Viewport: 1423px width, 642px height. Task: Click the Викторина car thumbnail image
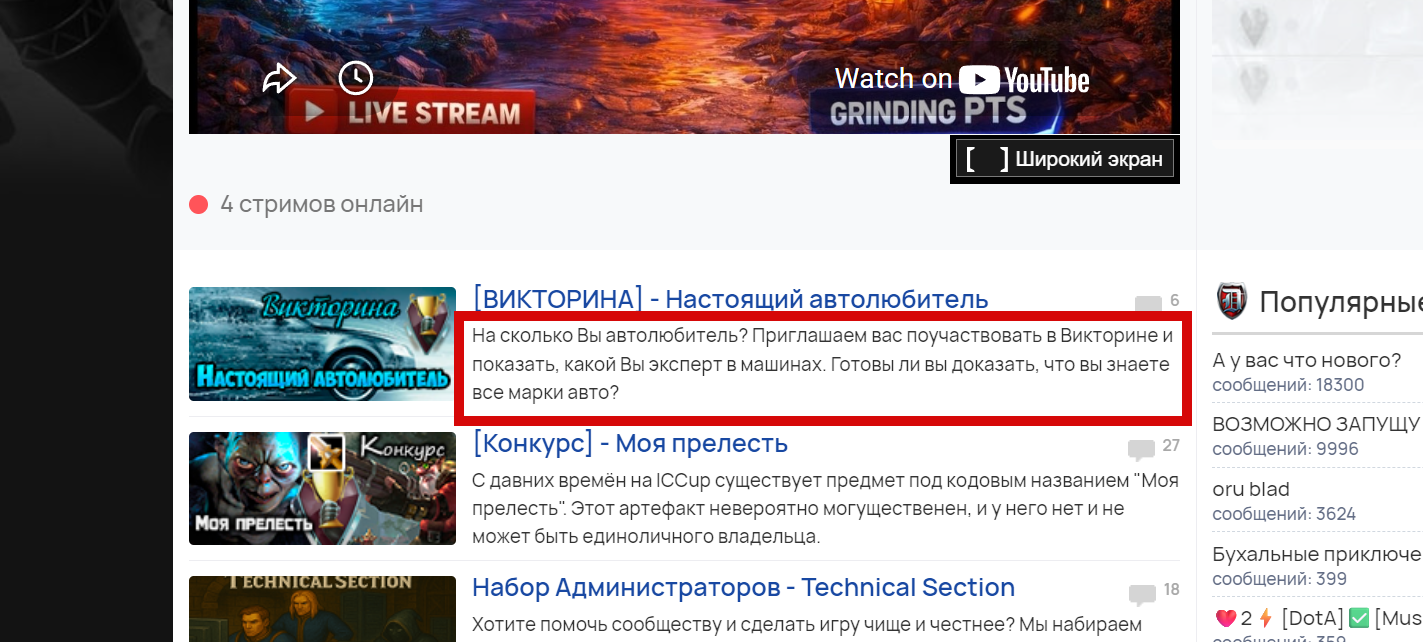pos(322,344)
